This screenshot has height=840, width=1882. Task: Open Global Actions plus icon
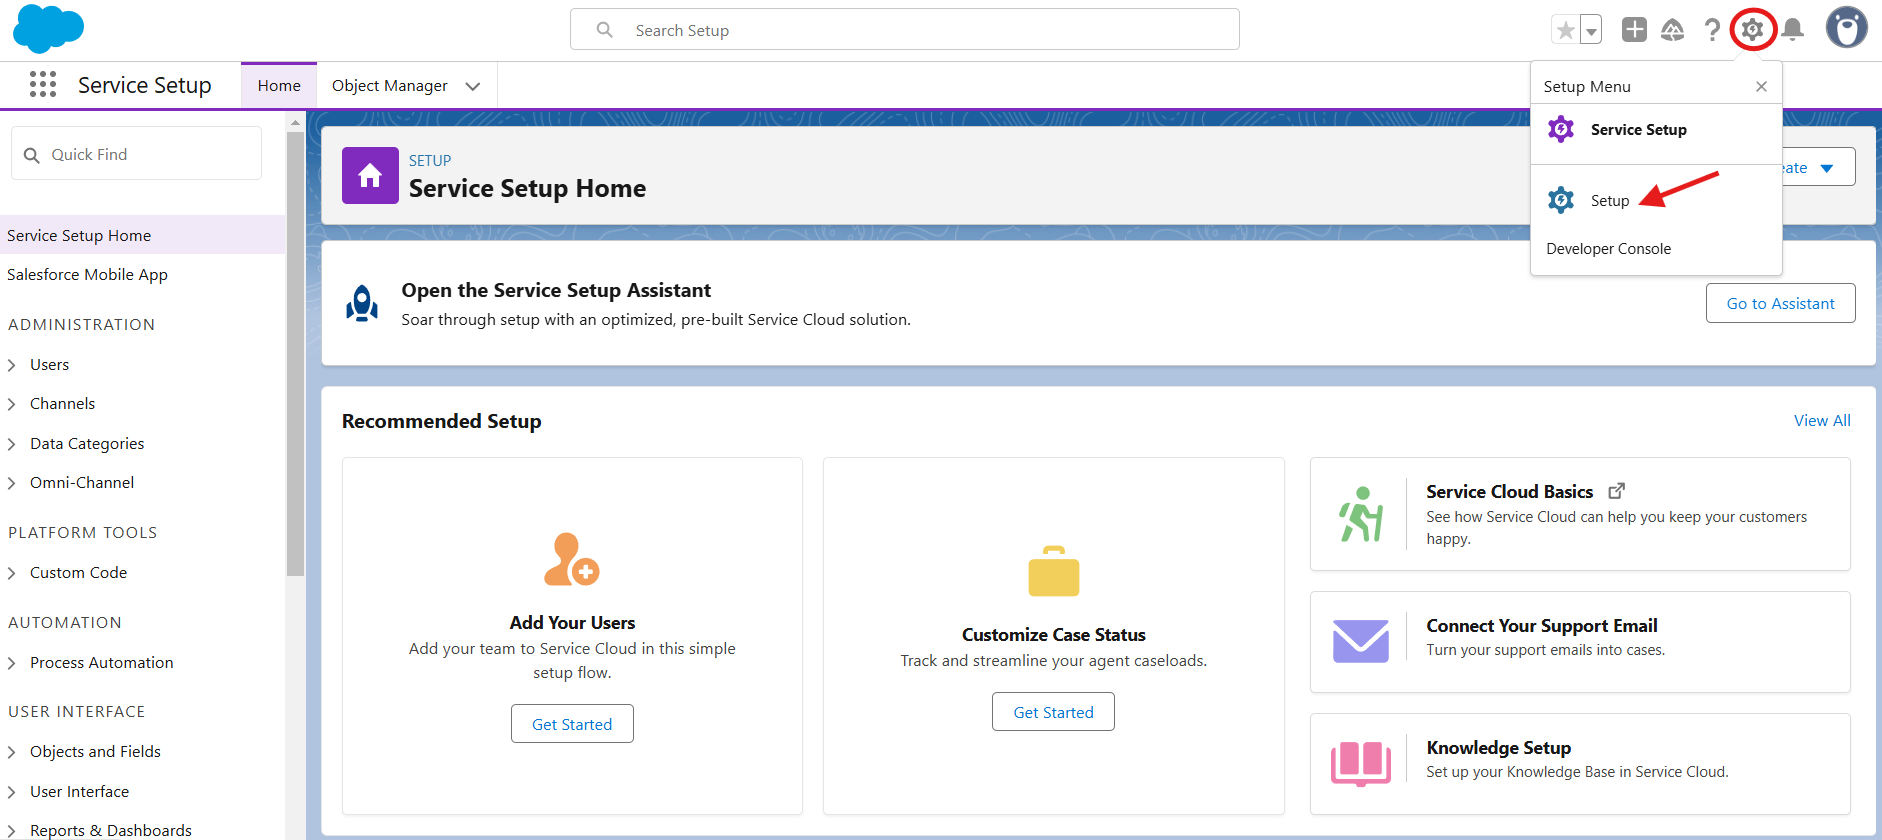pyautogui.click(x=1634, y=30)
